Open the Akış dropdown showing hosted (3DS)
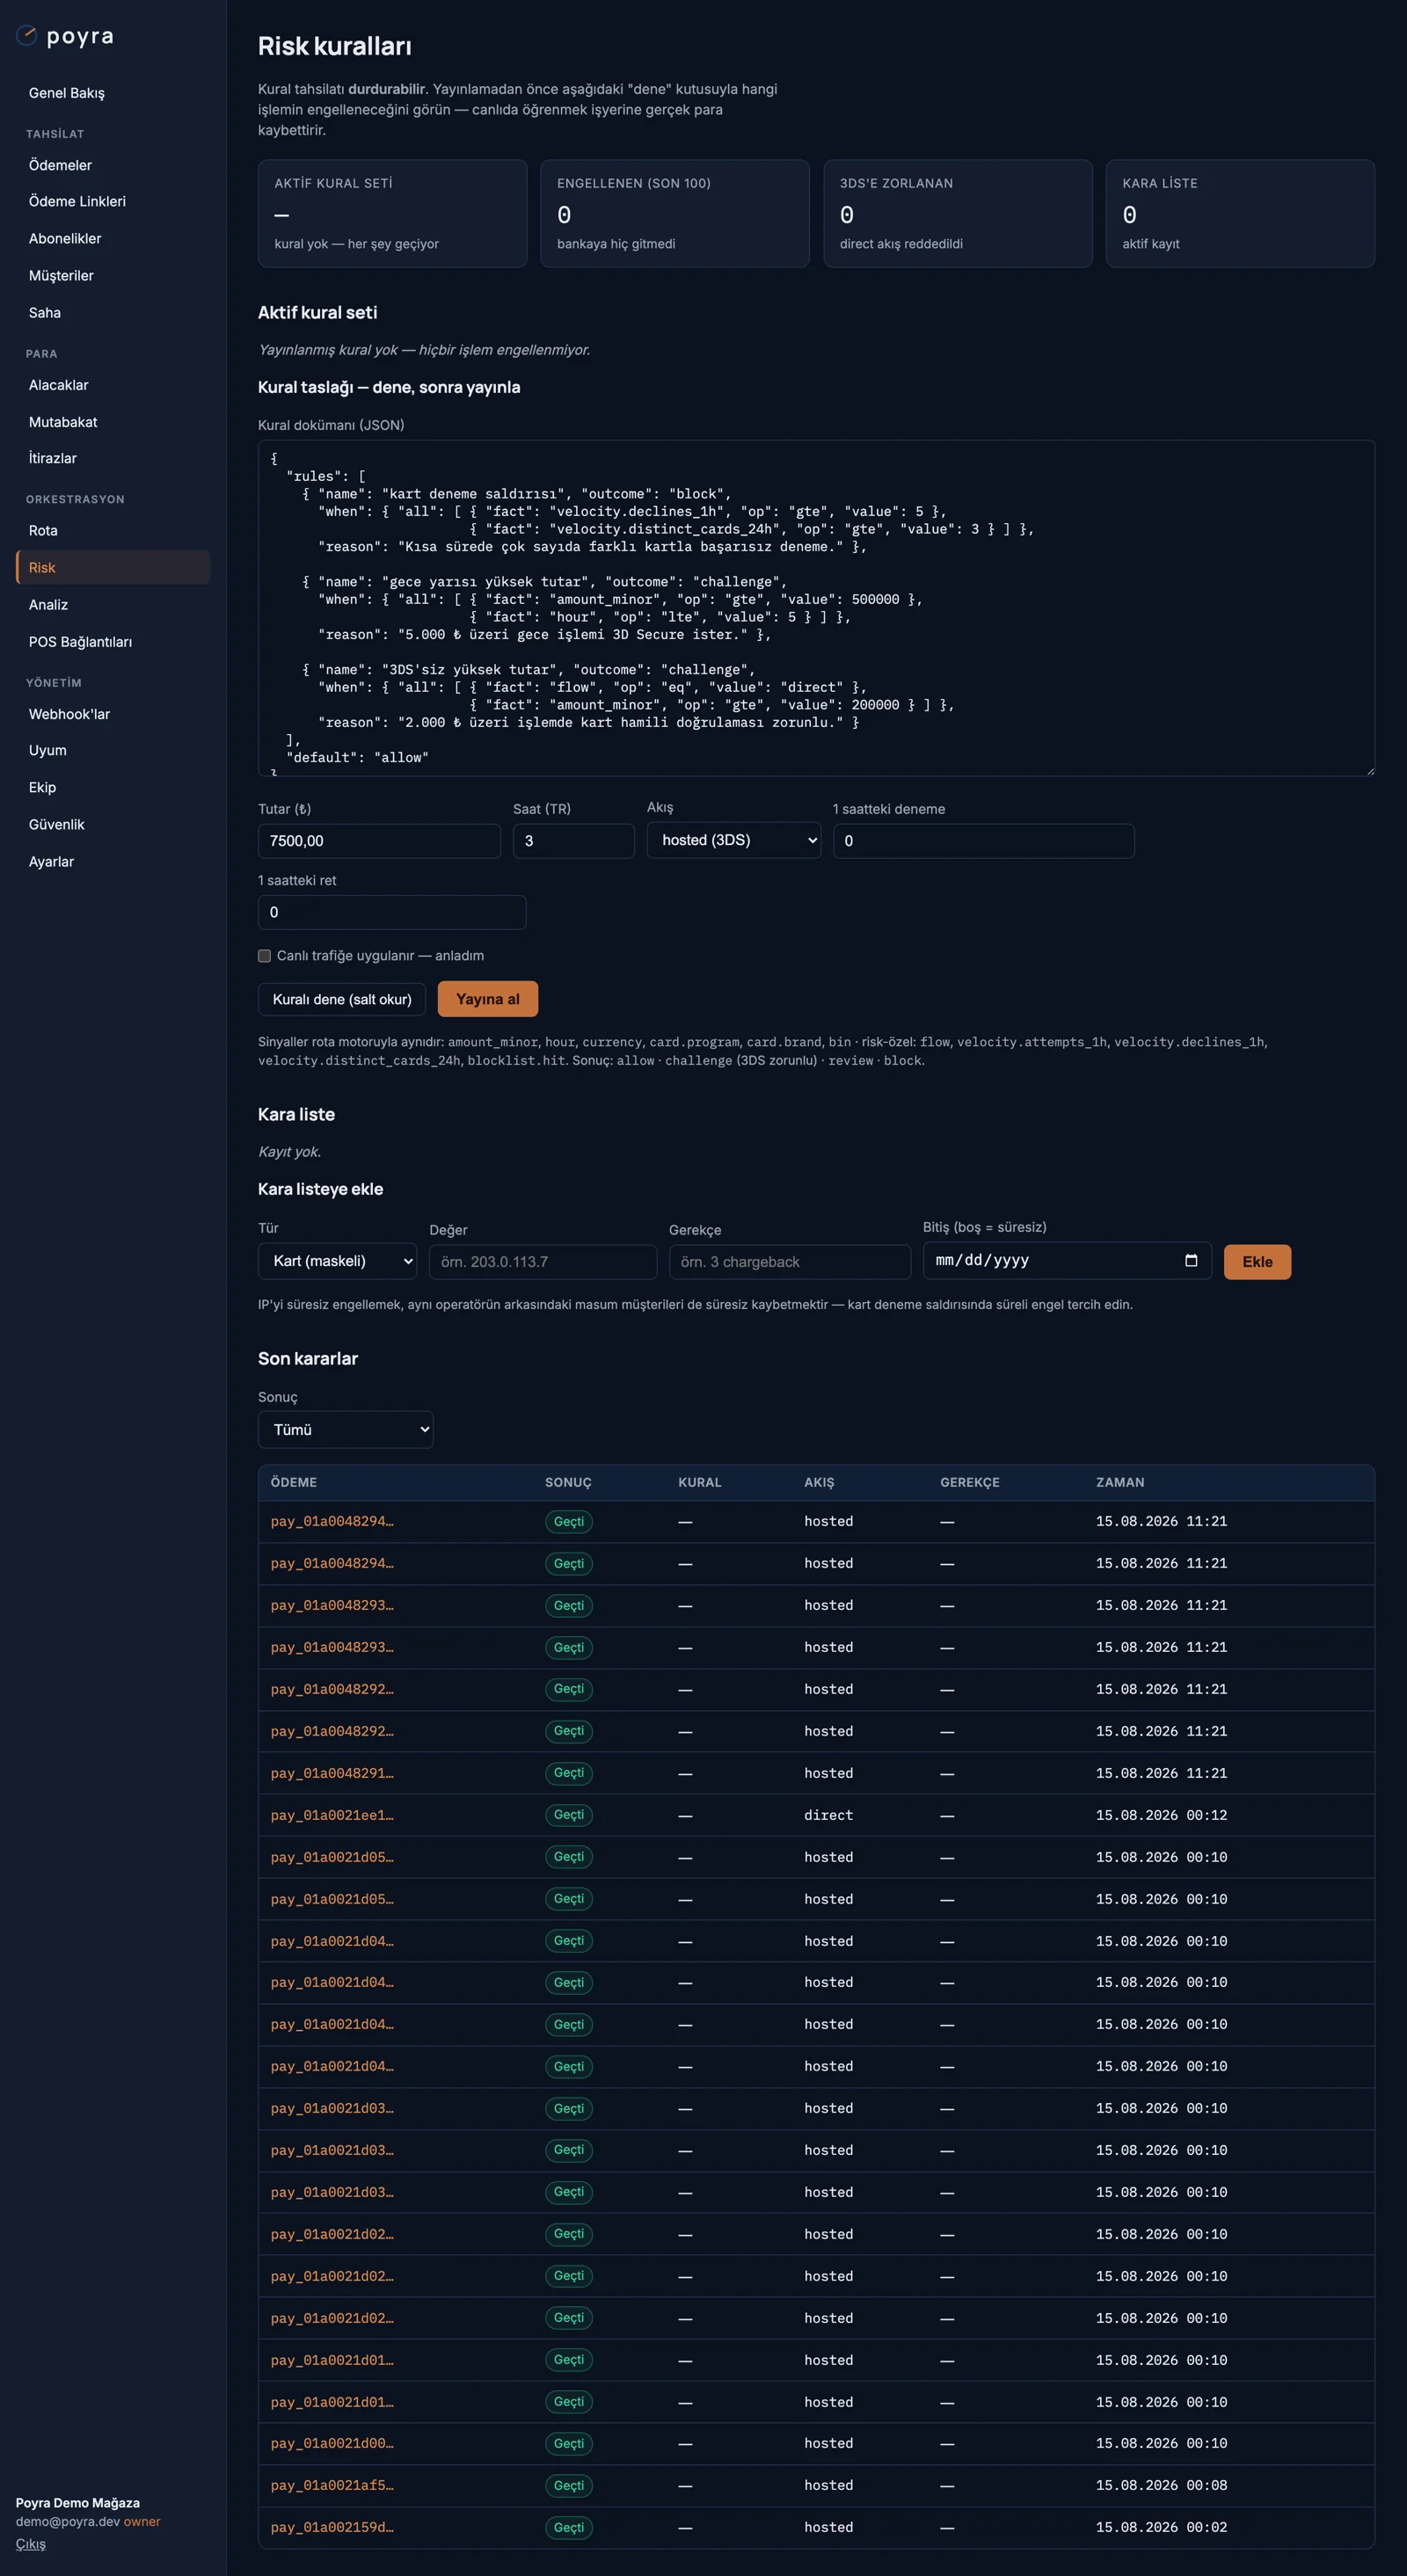The image size is (1407, 2576). click(x=734, y=840)
